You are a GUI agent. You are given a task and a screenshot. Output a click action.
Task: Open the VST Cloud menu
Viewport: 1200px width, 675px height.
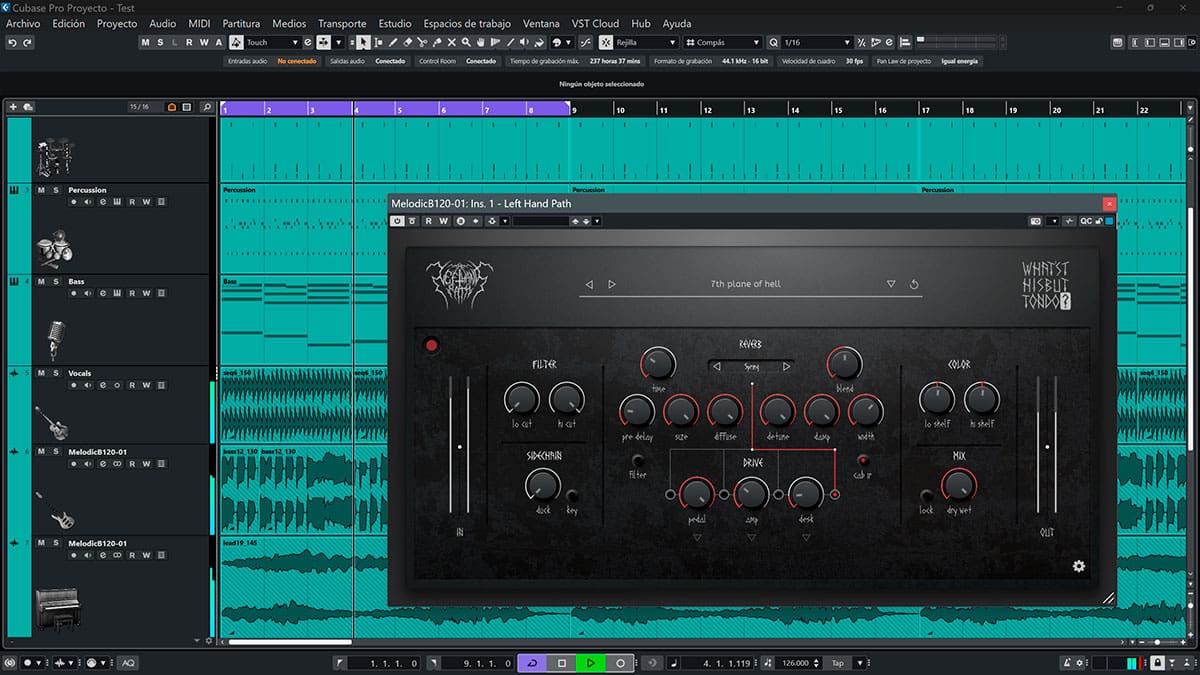pos(595,23)
